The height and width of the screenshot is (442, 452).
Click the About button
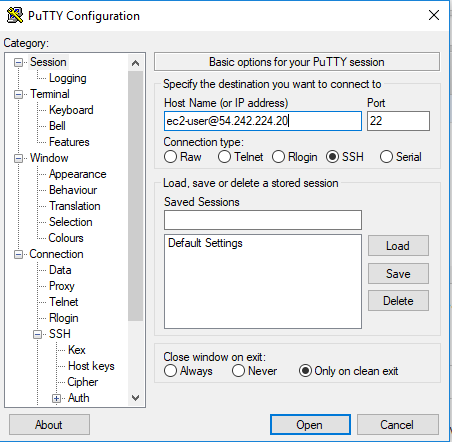point(49,425)
